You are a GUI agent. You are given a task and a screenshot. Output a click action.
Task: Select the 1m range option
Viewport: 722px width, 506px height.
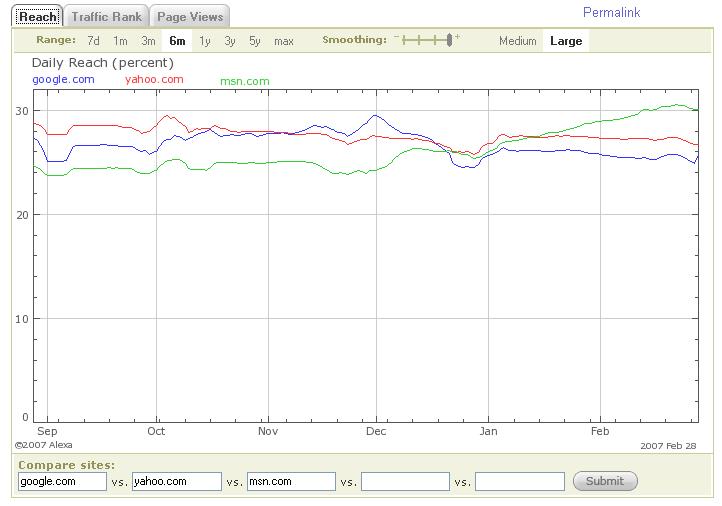click(120, 41)
